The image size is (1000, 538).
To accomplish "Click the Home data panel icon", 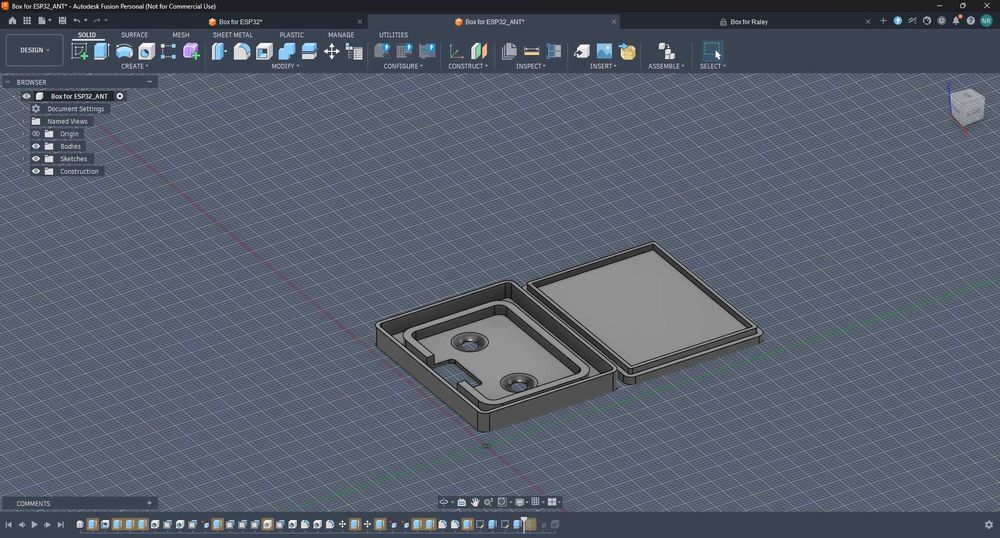I will (x=12, y=20).
